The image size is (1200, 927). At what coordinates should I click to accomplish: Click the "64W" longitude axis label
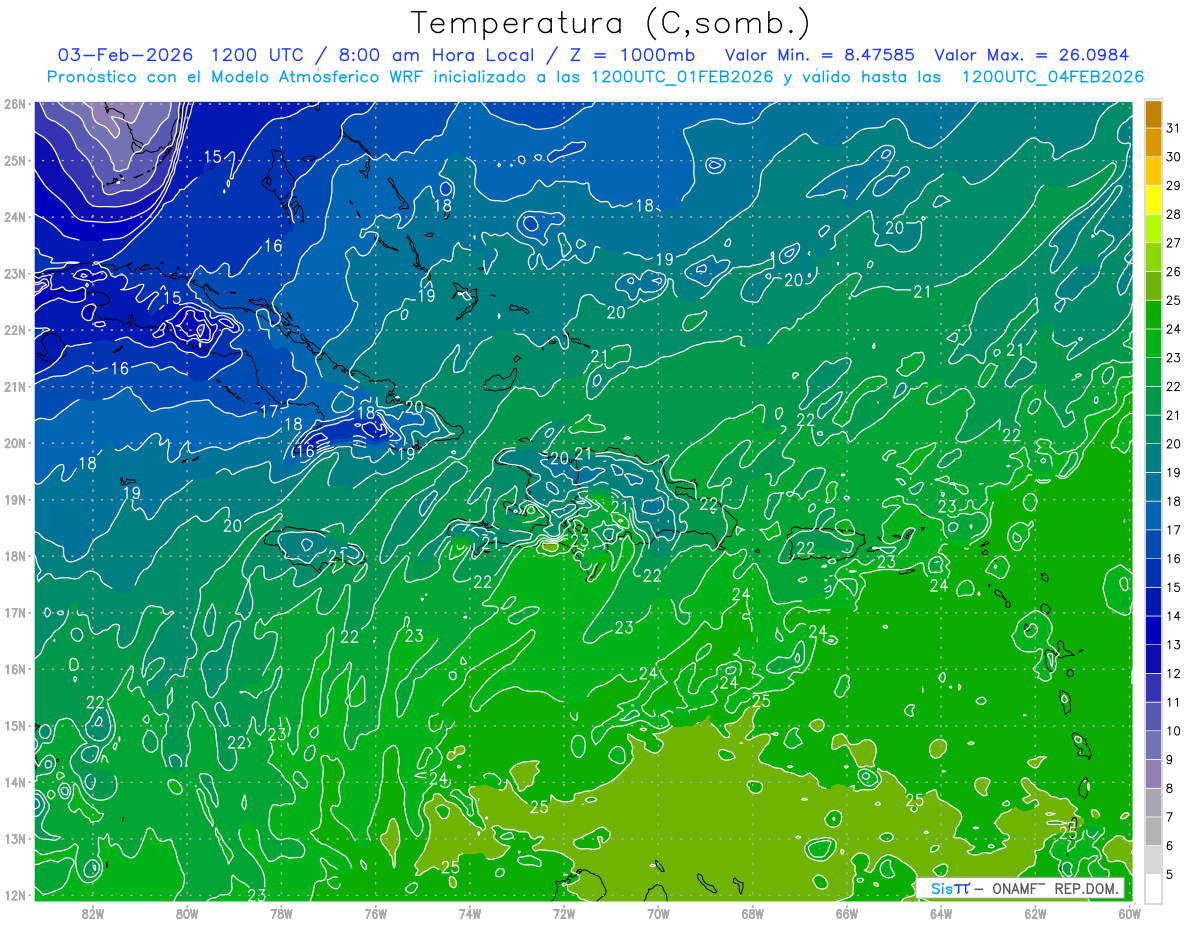tap(940, 914)
